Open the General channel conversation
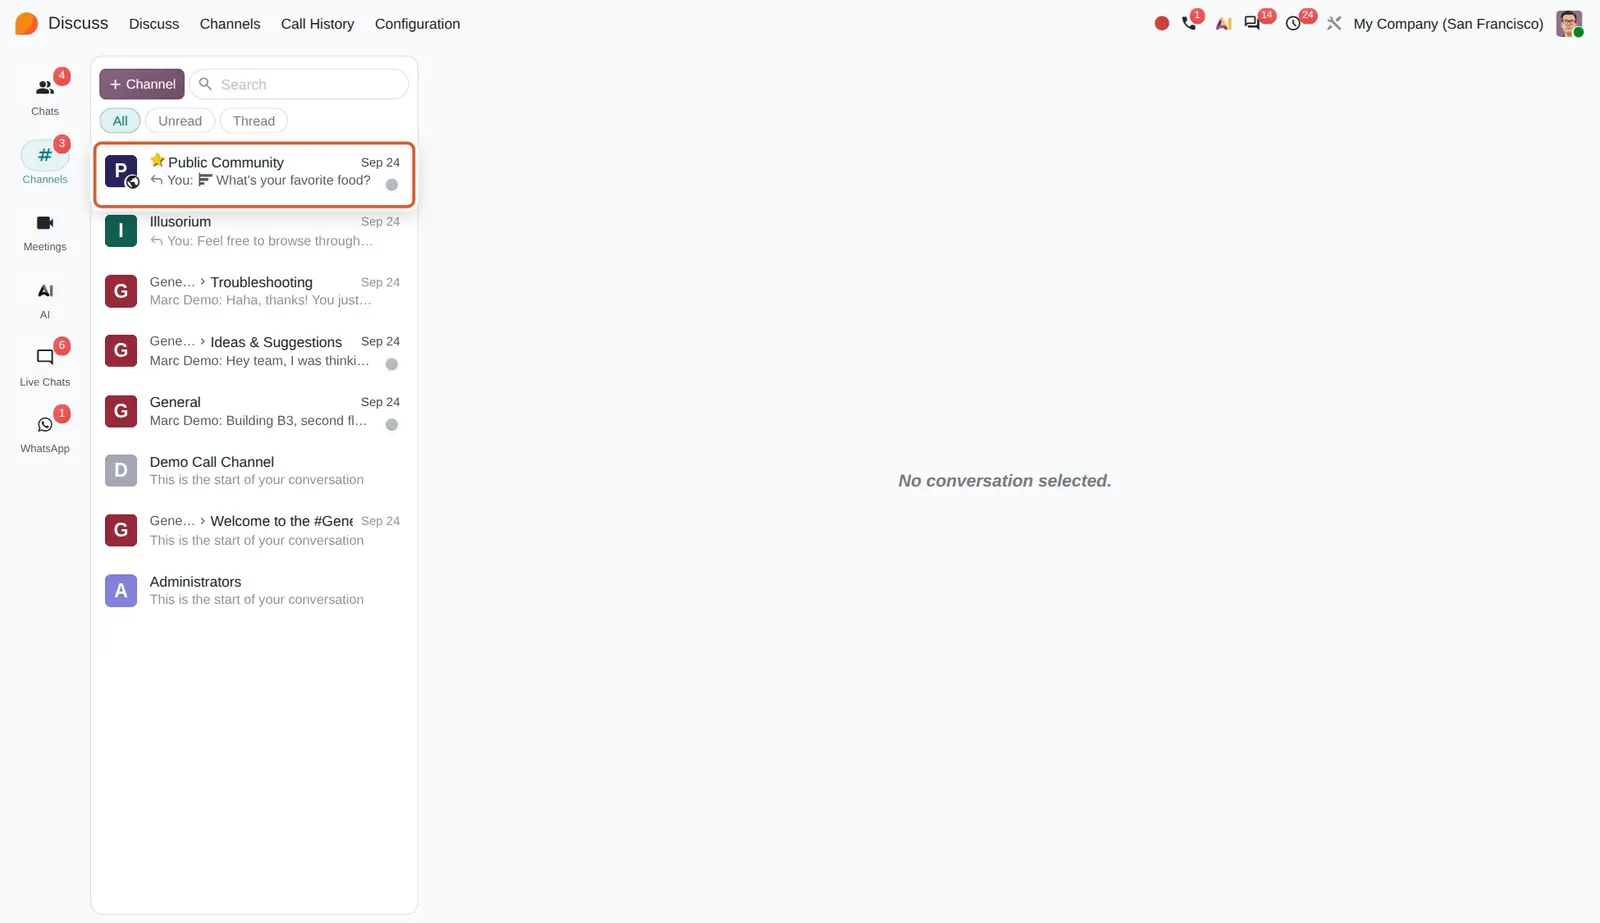 click(254, 411)
